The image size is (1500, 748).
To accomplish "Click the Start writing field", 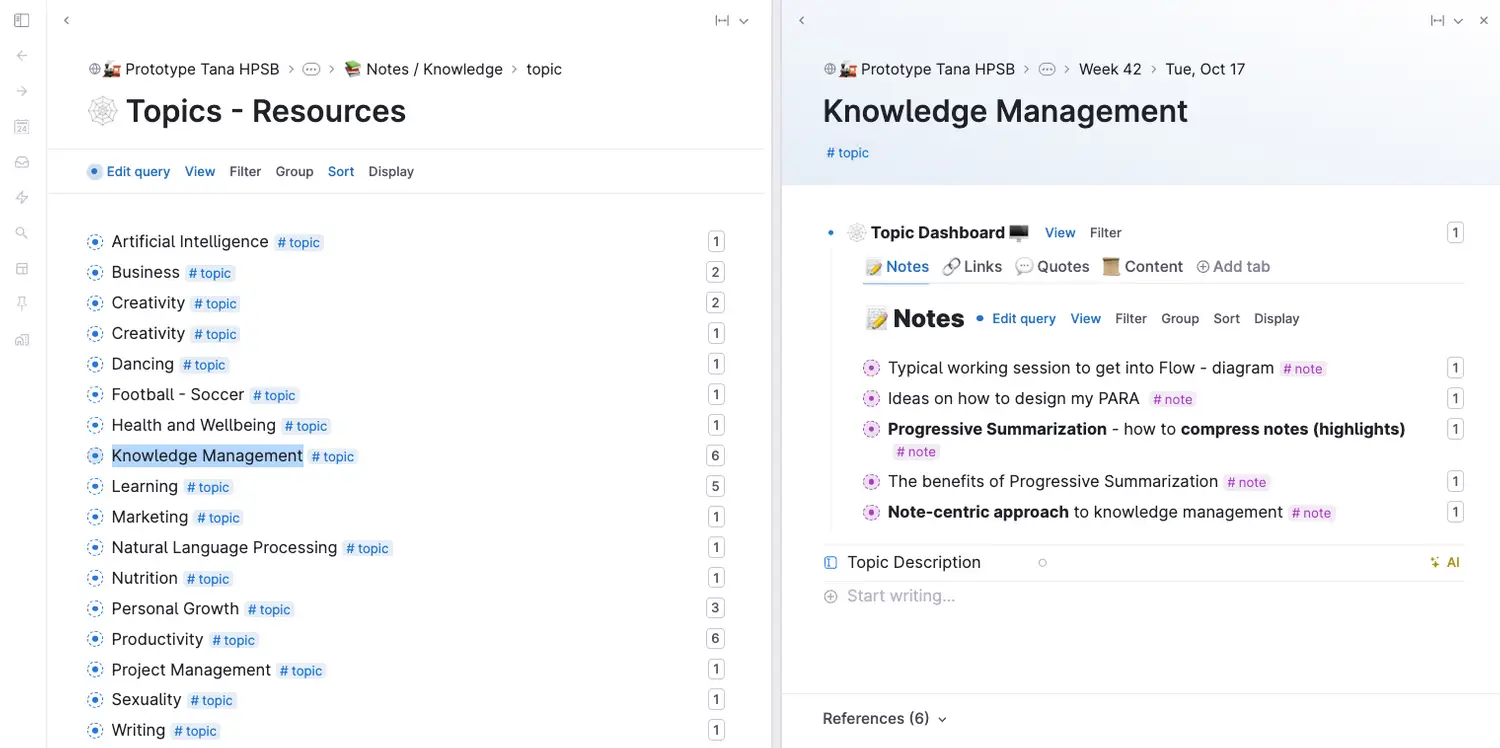I will click(901, 597).
